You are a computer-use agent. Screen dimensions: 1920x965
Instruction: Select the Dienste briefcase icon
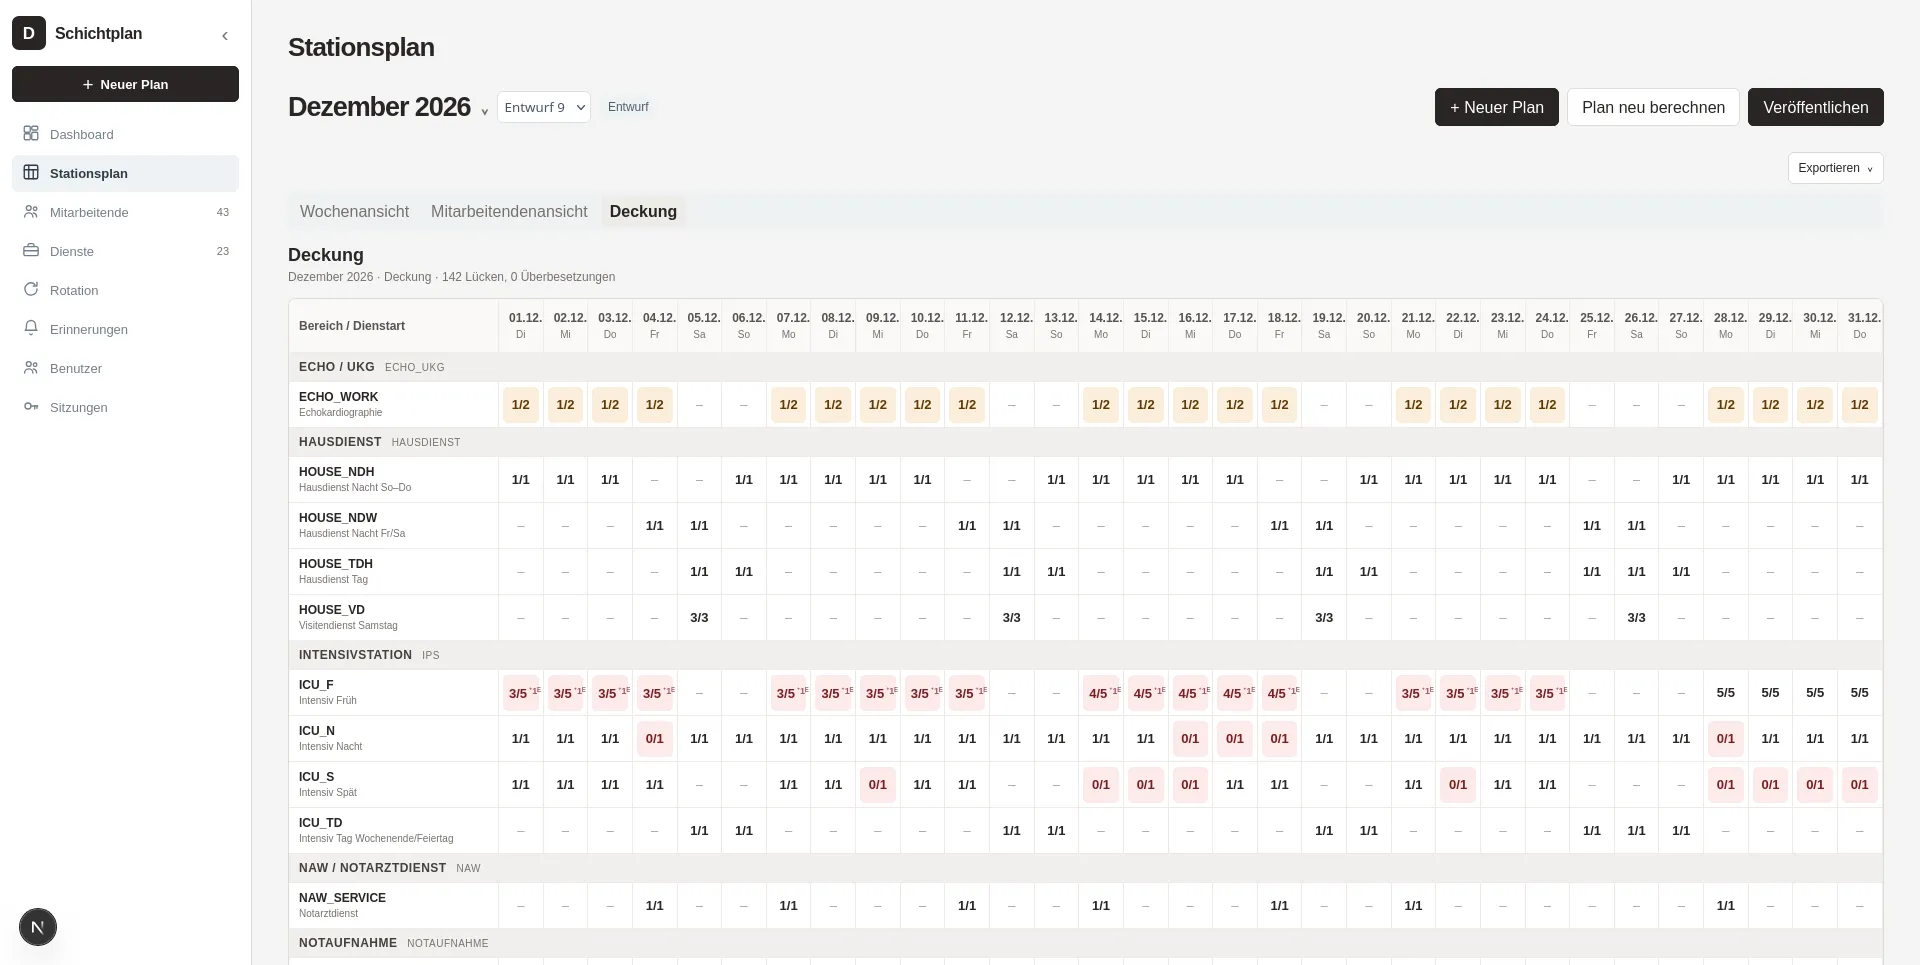[x=31, y=251]
